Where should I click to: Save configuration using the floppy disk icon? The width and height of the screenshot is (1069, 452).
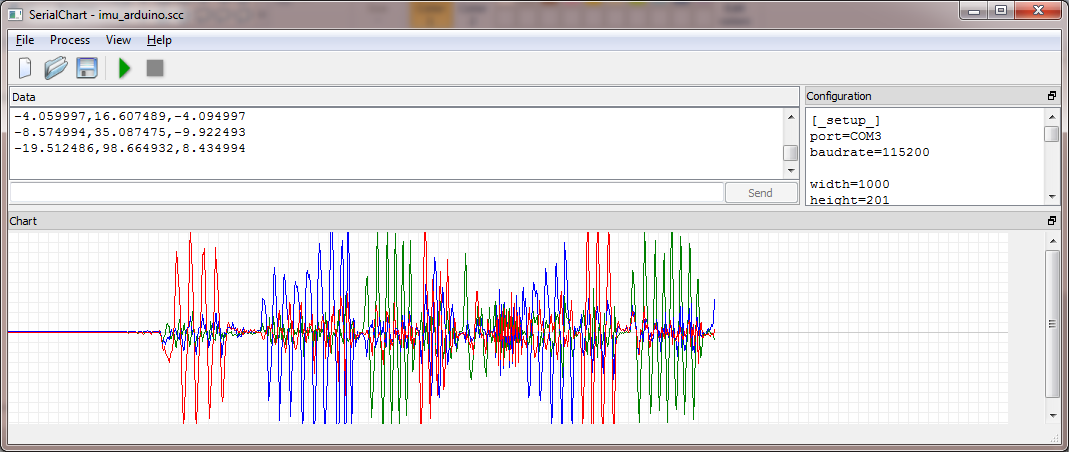click(x=87, y=68)
